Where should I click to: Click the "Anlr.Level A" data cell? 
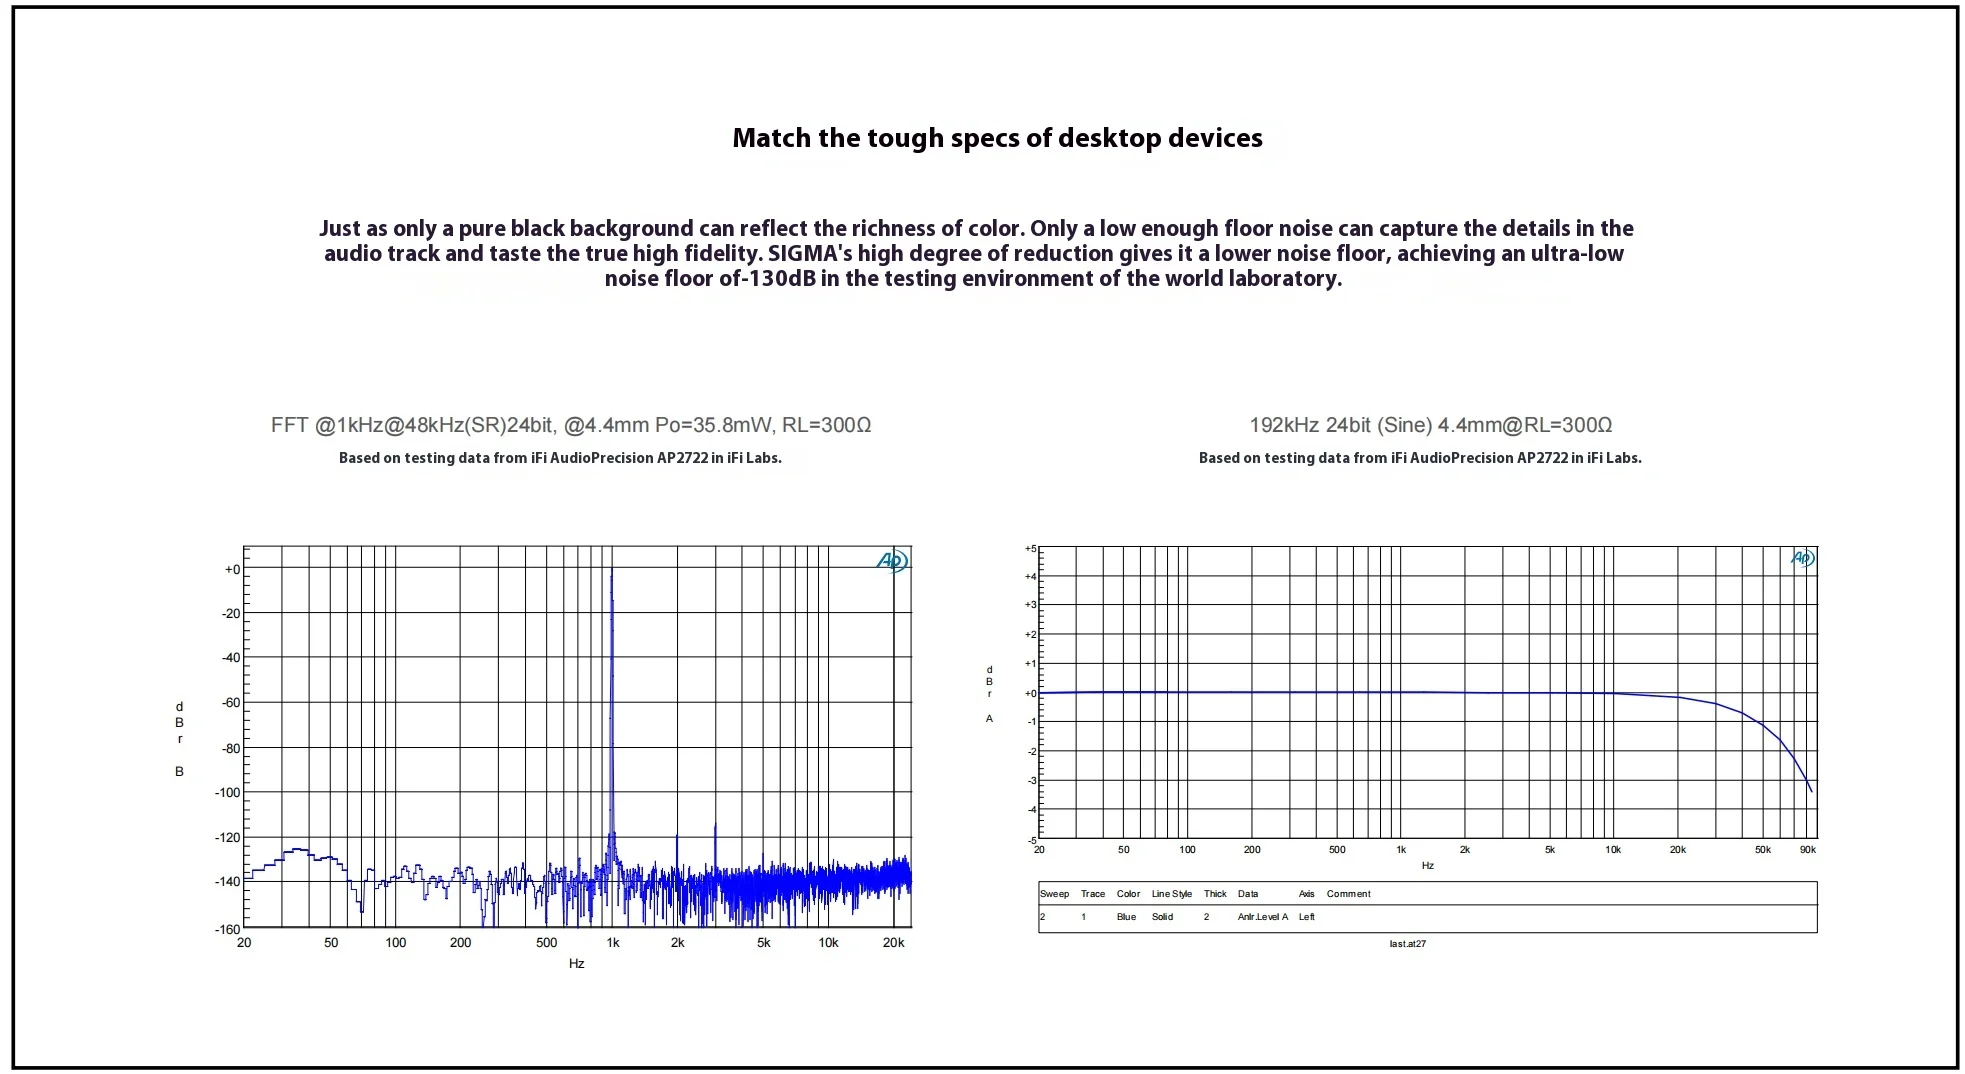pyautogui.click(x=1263, y=917)
